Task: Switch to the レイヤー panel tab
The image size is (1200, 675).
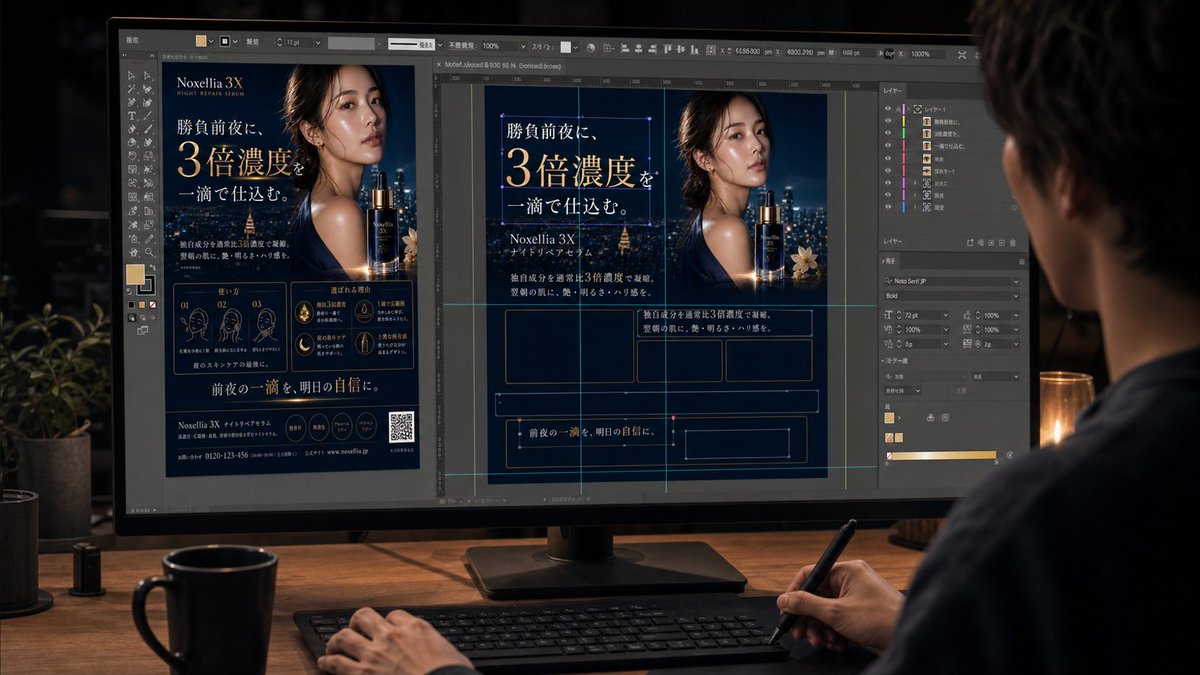Action: coord(893,91)
